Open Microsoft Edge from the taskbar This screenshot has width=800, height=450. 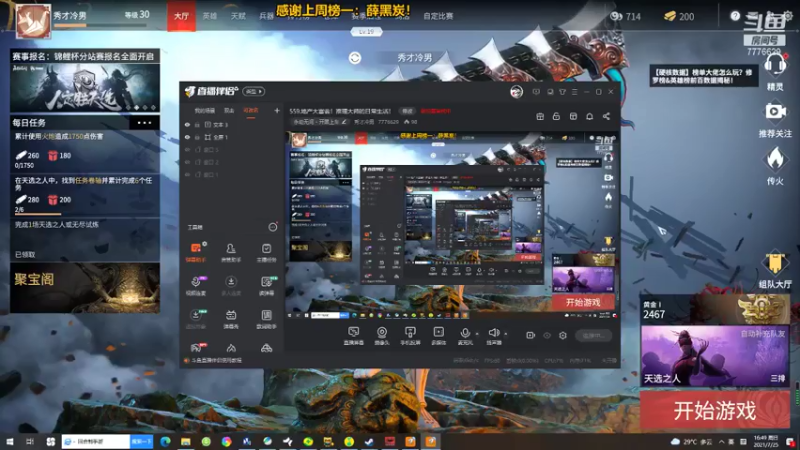point(165,441)
